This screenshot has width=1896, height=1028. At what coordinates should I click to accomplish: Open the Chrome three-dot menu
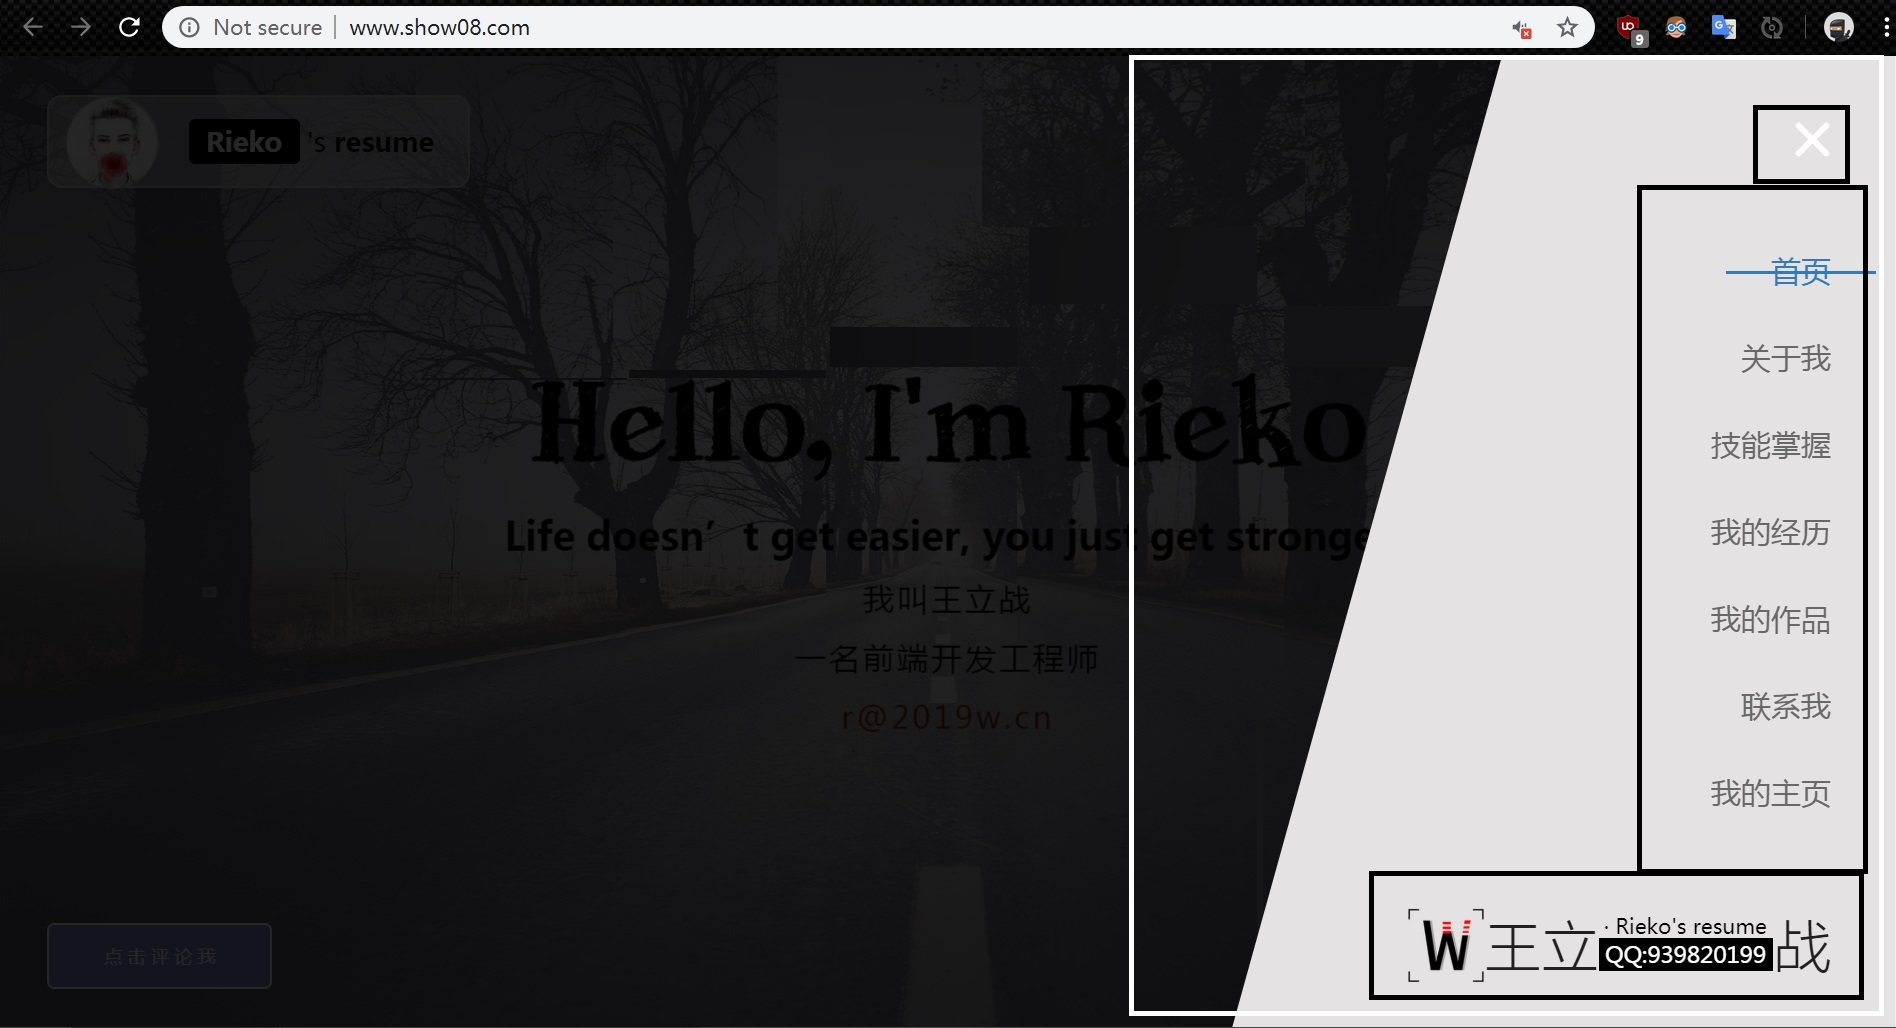(x=1886, y=28)
